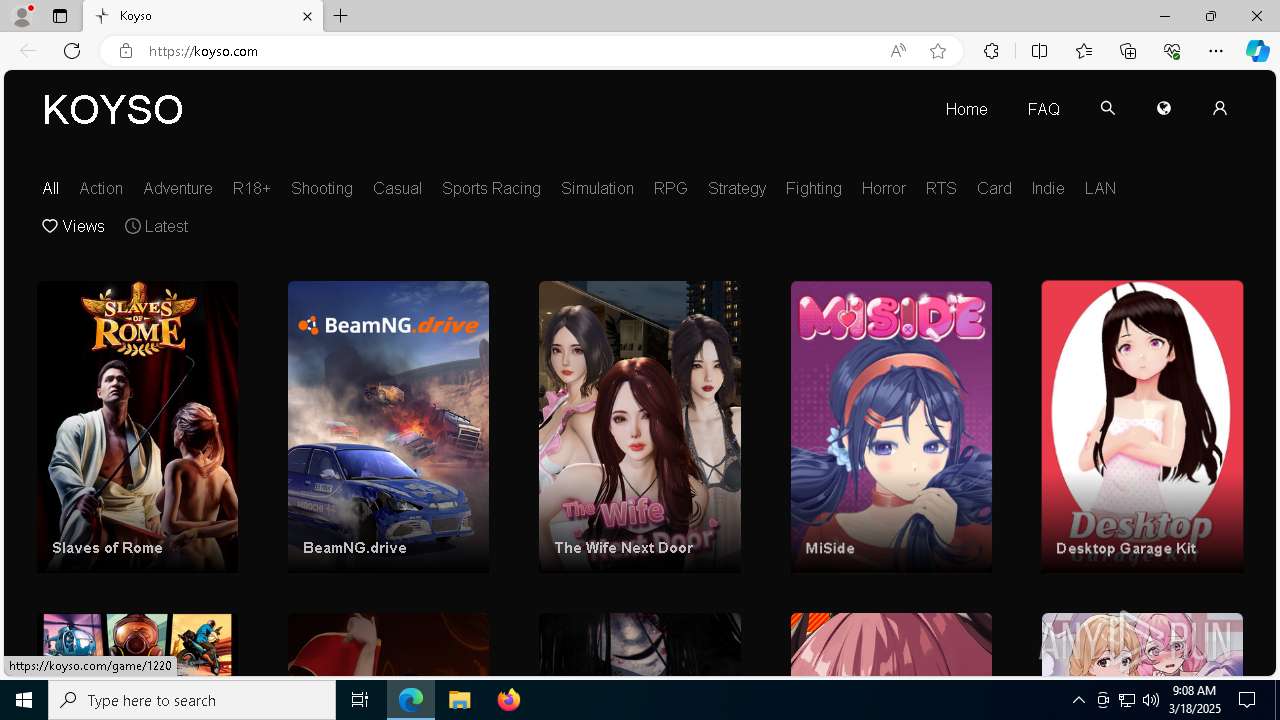Enable Read aloud in address bar
1280x720 pixels.
tap(898, 51)
